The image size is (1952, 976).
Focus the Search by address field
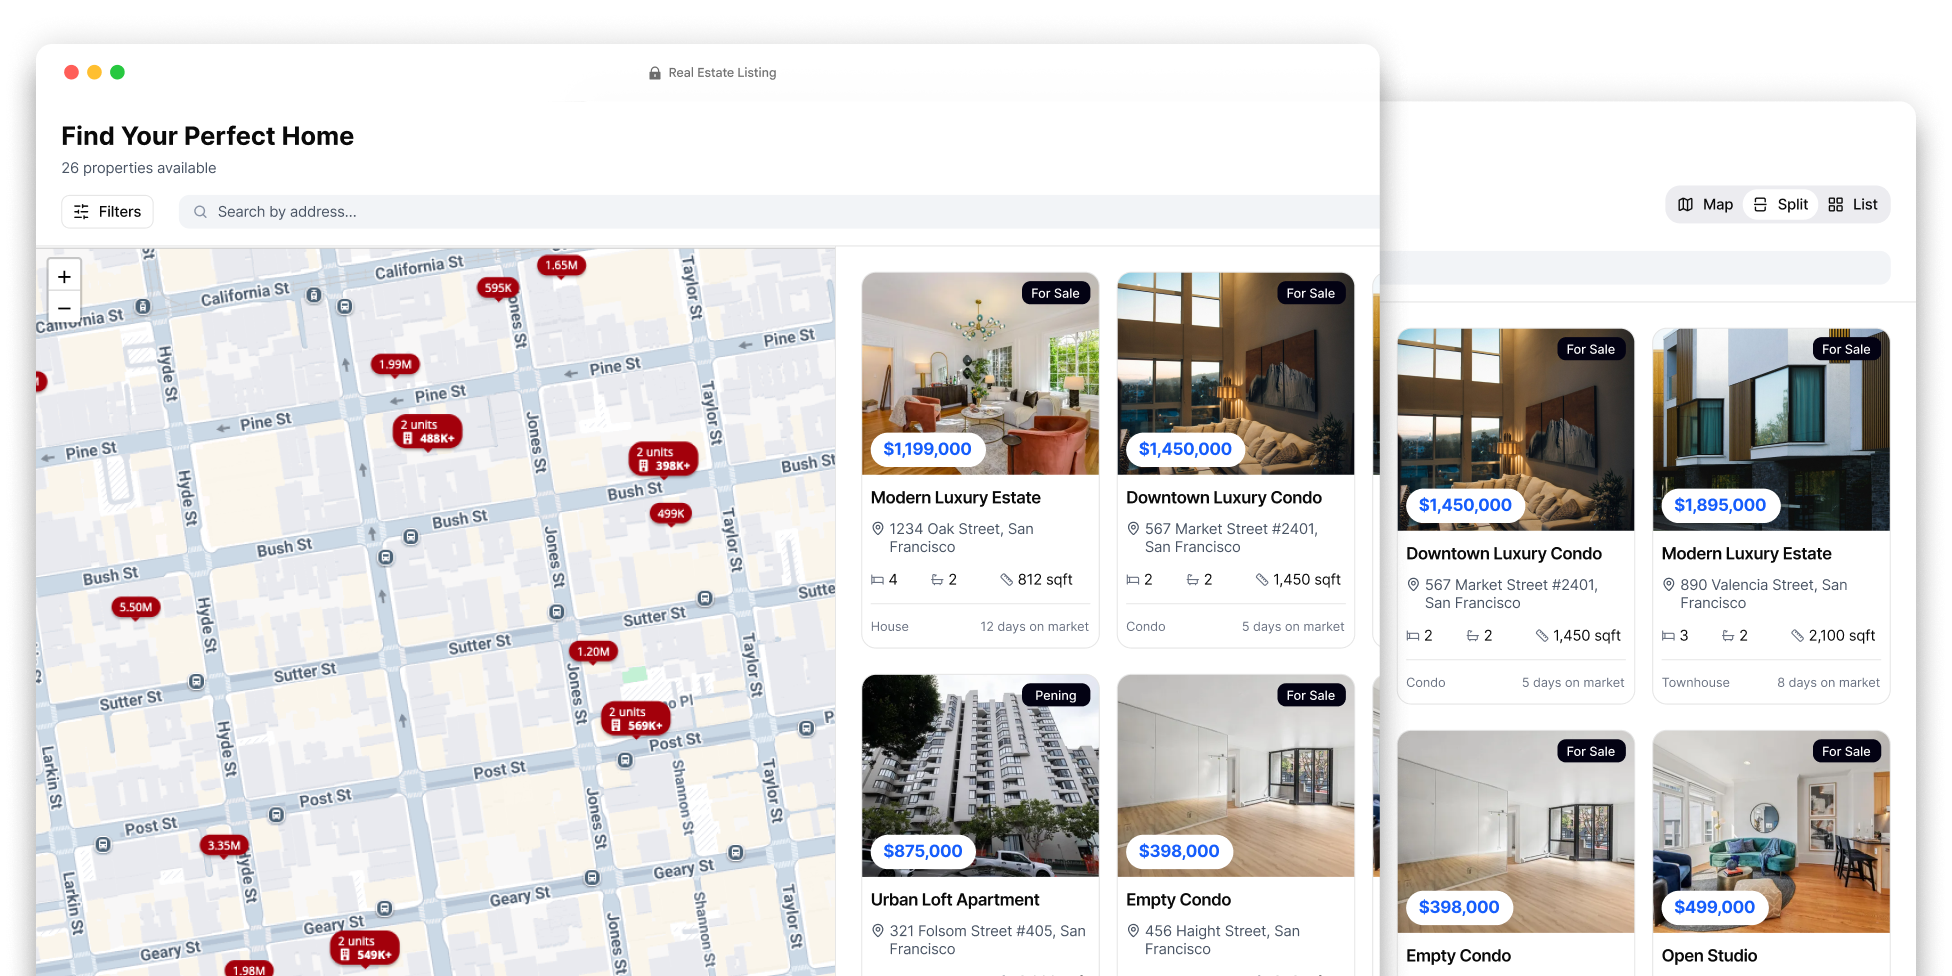pyautogui.click(x=779, y=212)
